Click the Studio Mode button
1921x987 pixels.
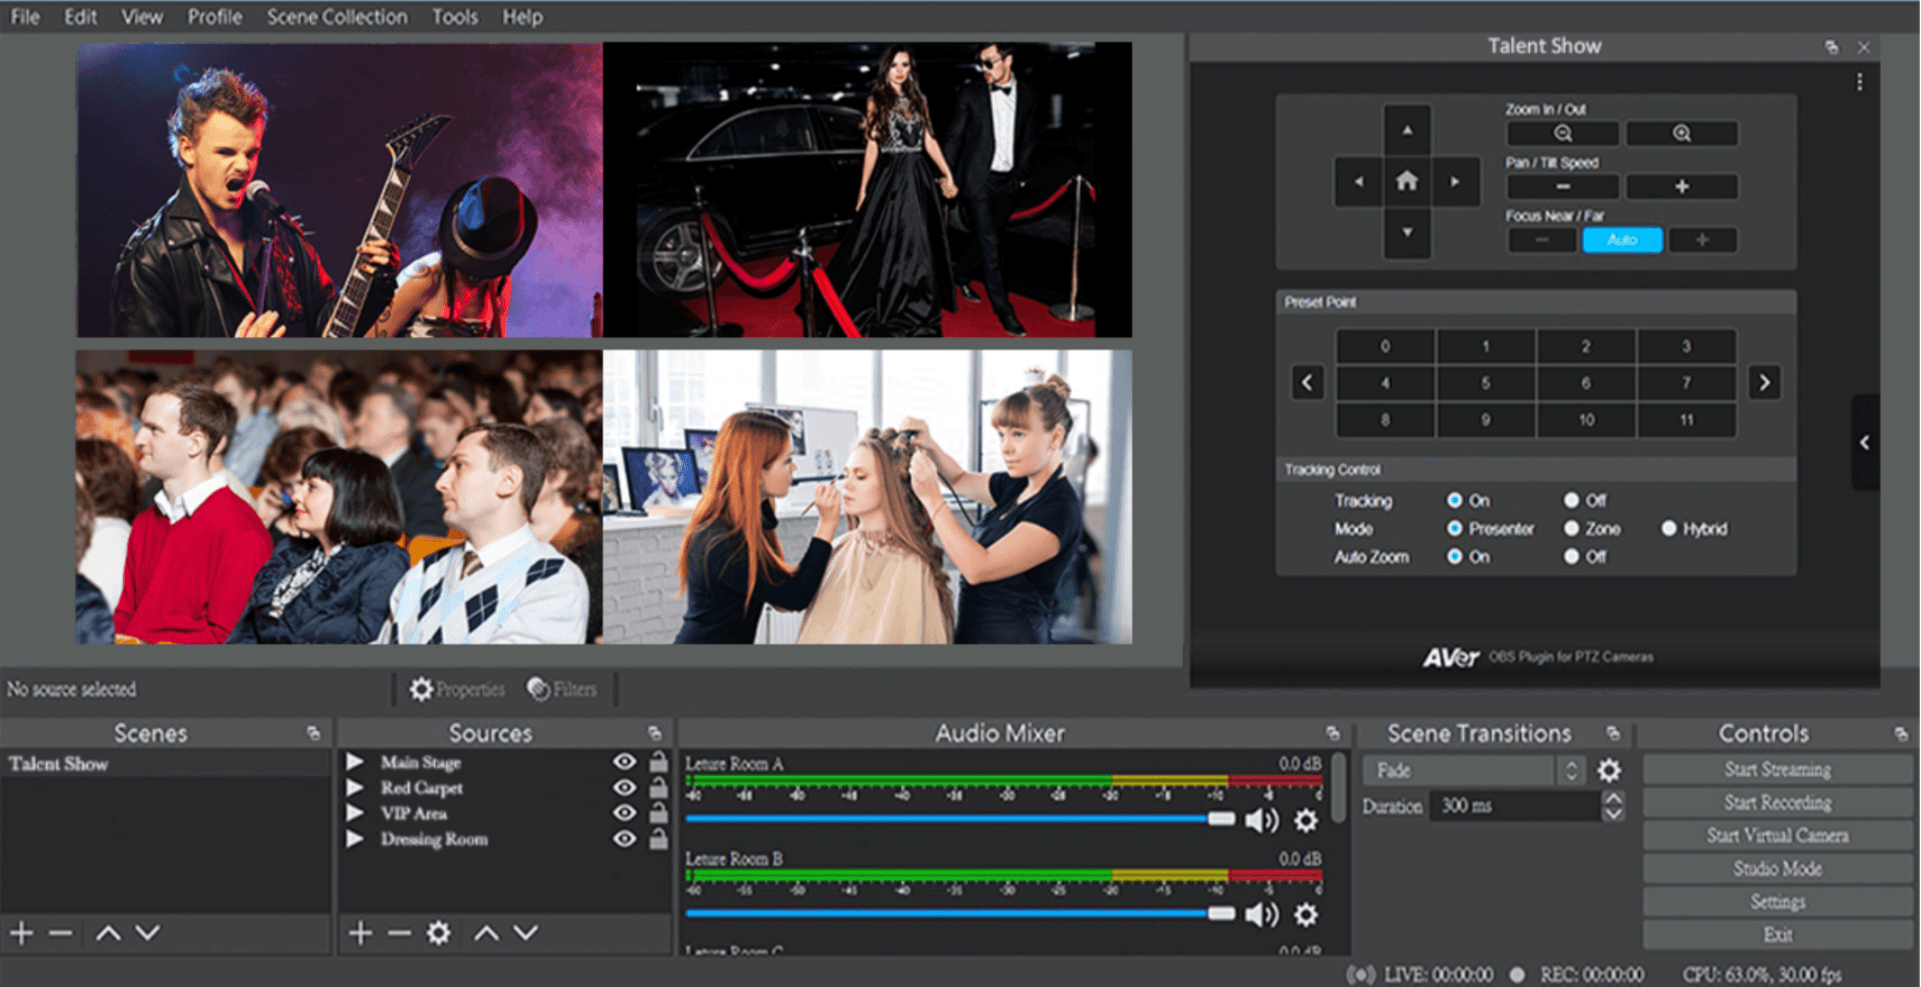(1777, 868)
